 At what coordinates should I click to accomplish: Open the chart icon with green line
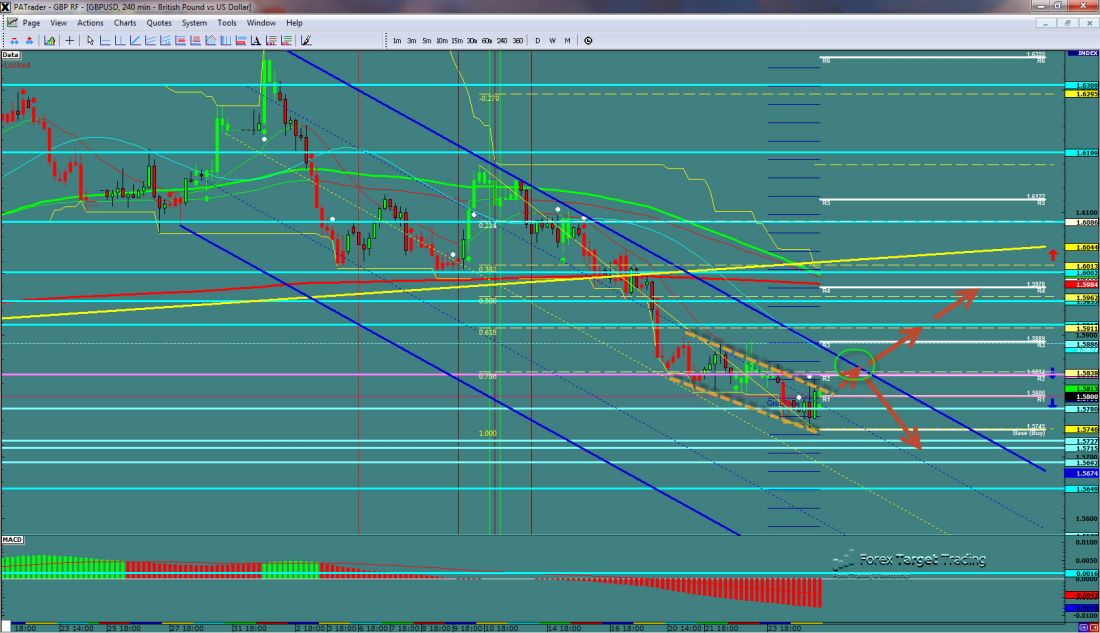pyautogui.click(x=47, y=41)
